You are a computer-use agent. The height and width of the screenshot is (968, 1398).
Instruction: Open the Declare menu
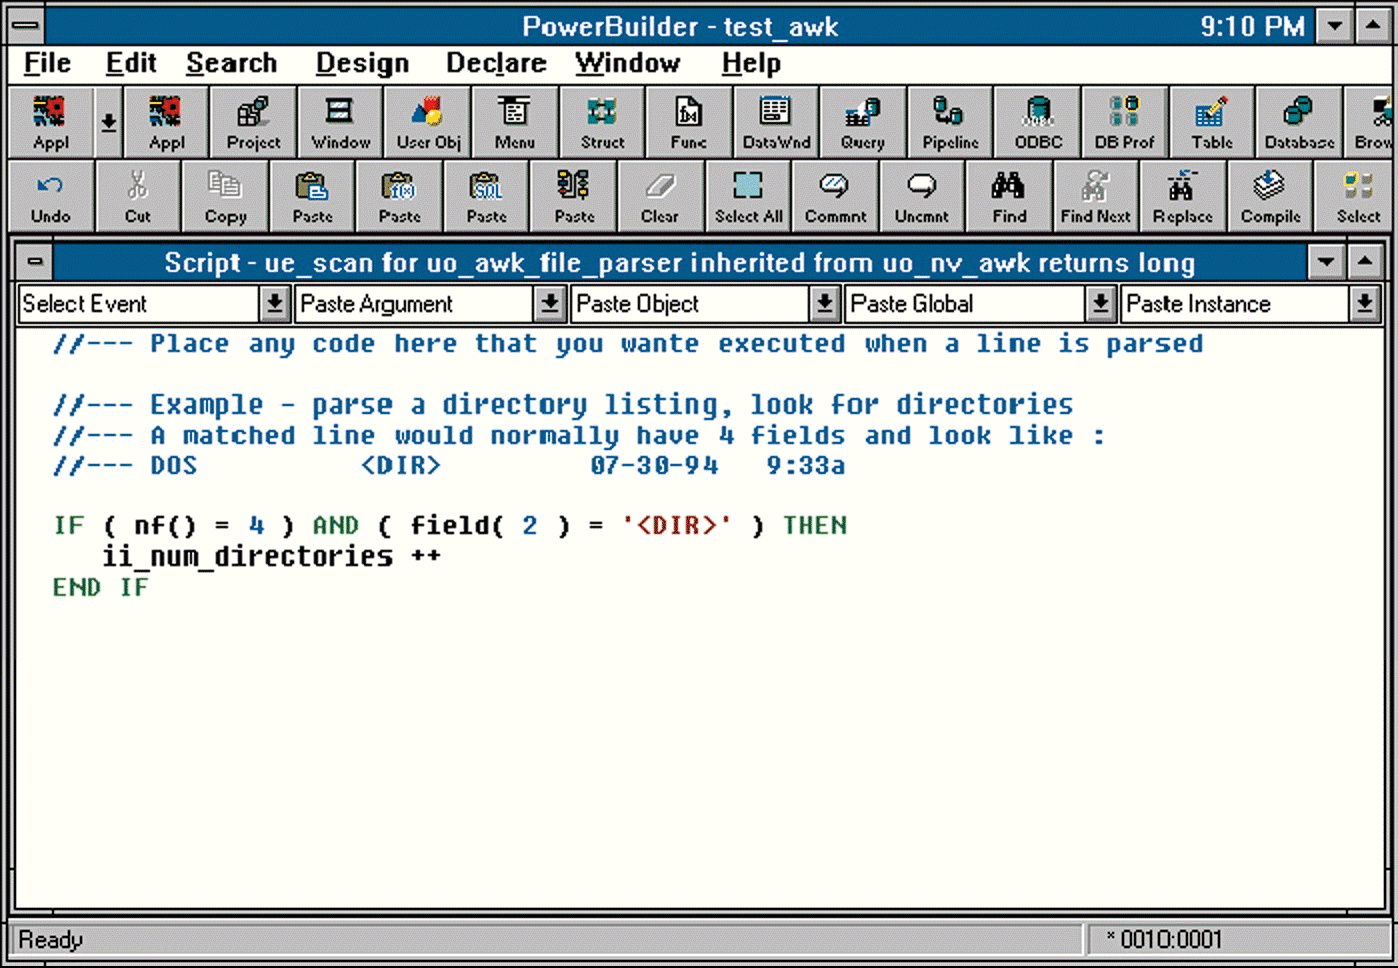496,64
